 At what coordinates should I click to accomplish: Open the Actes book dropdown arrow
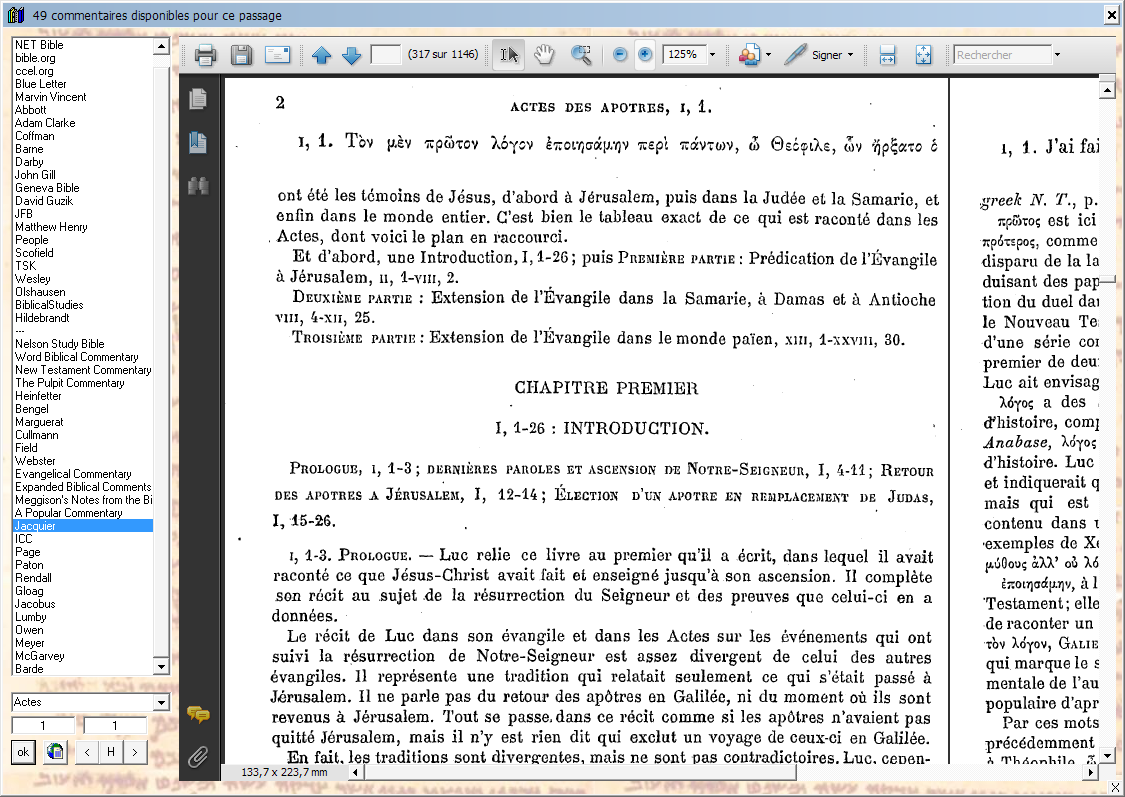coord(161,702)
